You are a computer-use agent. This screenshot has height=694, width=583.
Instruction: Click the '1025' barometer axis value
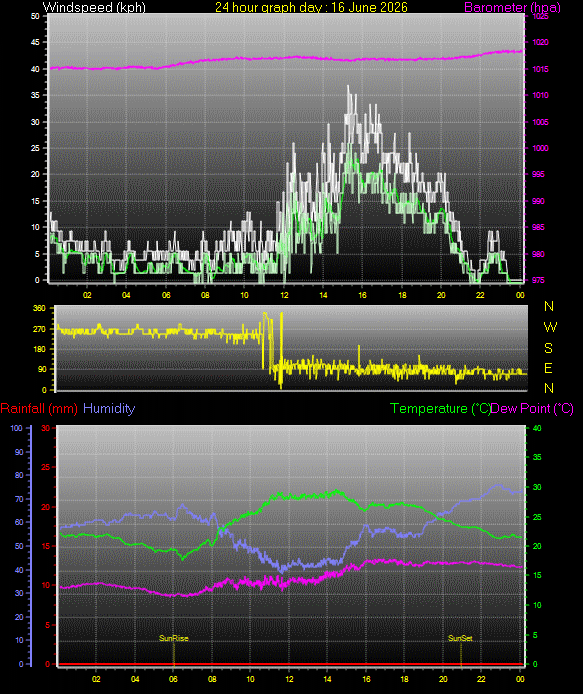pyautogui.click(x=540, y=16)
